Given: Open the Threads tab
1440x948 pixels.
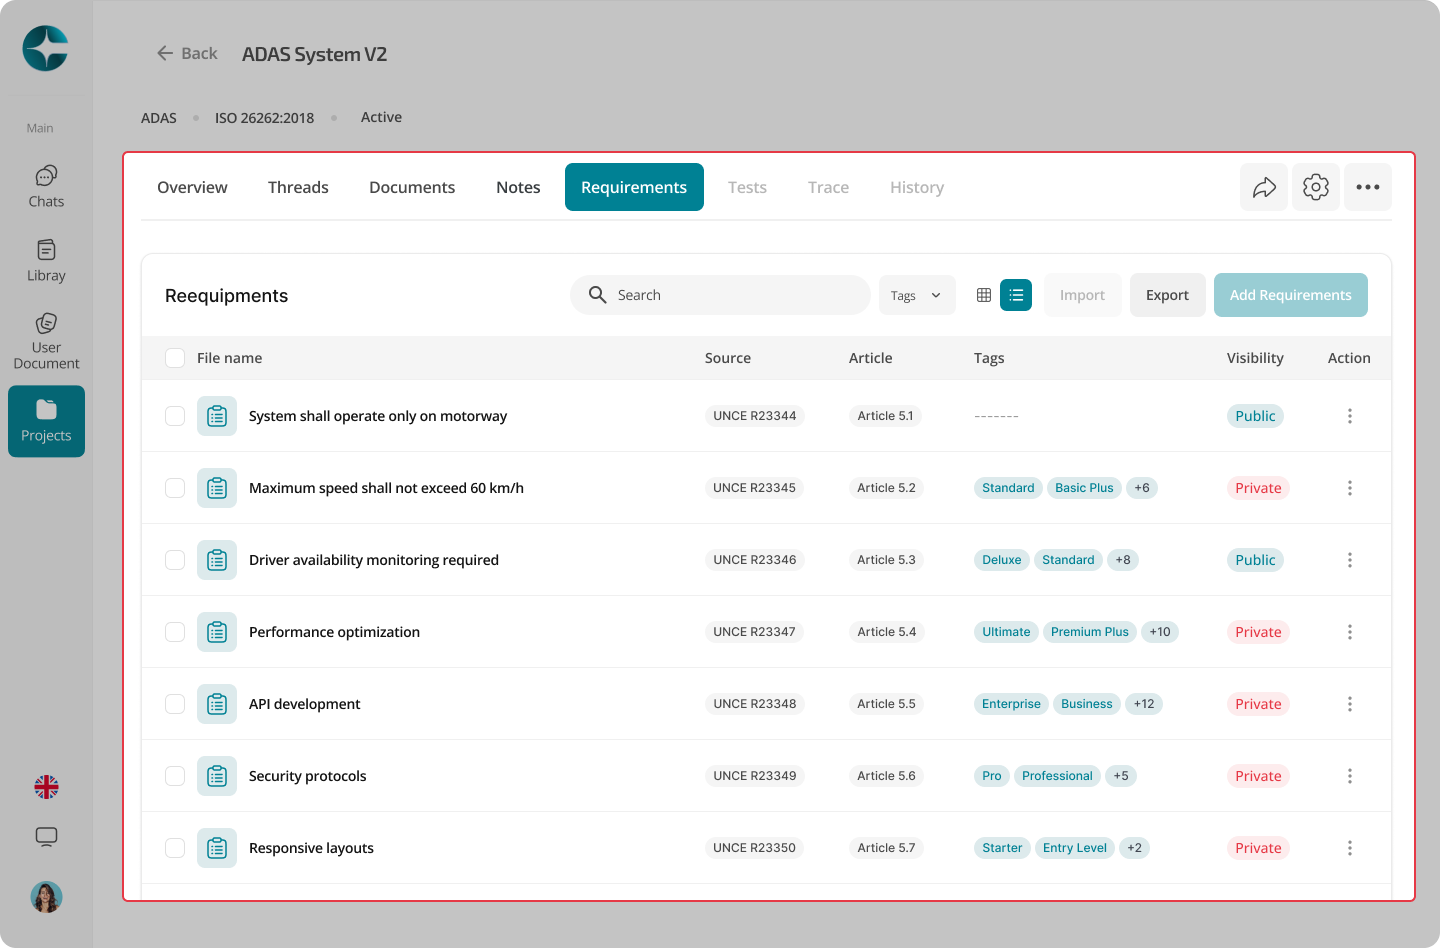Looking at the screenshot, I should [x=298, y=187].
